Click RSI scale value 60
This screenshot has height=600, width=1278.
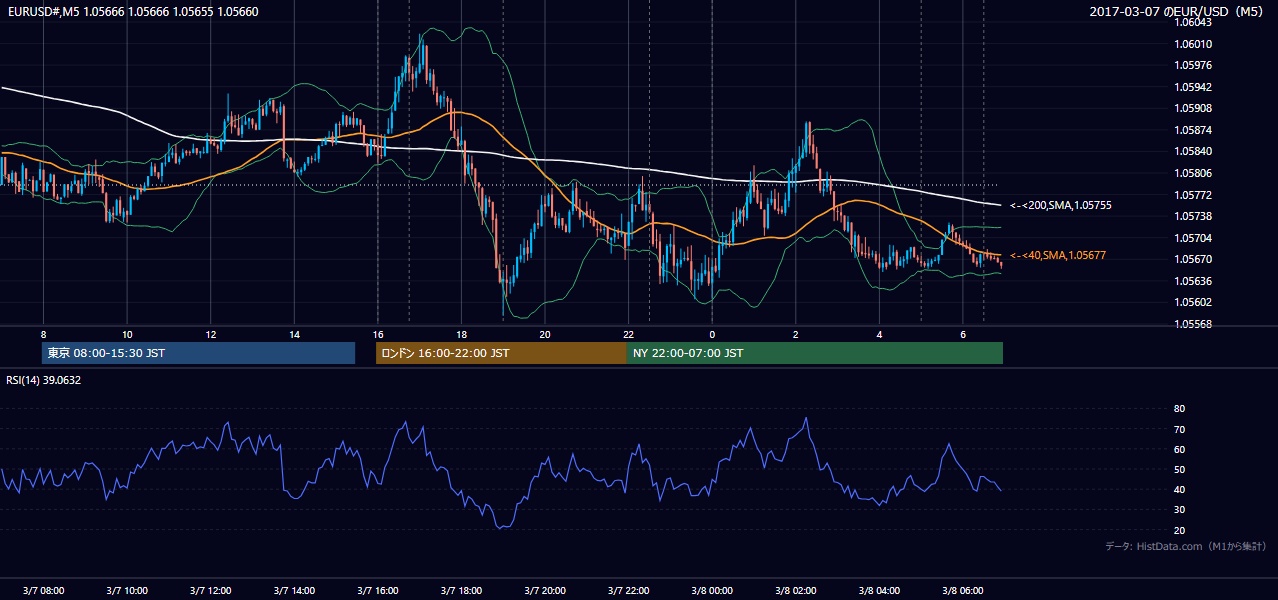1179,449
